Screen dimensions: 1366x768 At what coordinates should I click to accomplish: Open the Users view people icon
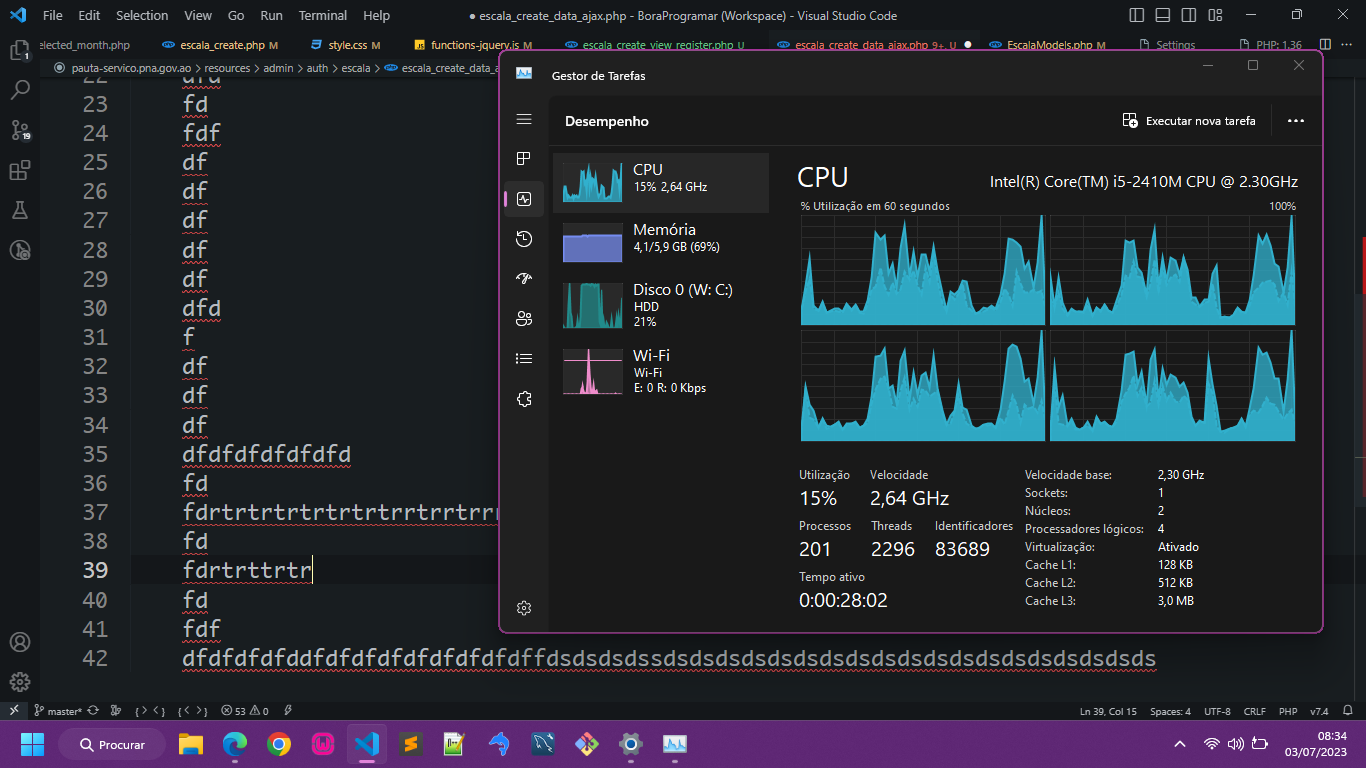(x=523, y=318)
